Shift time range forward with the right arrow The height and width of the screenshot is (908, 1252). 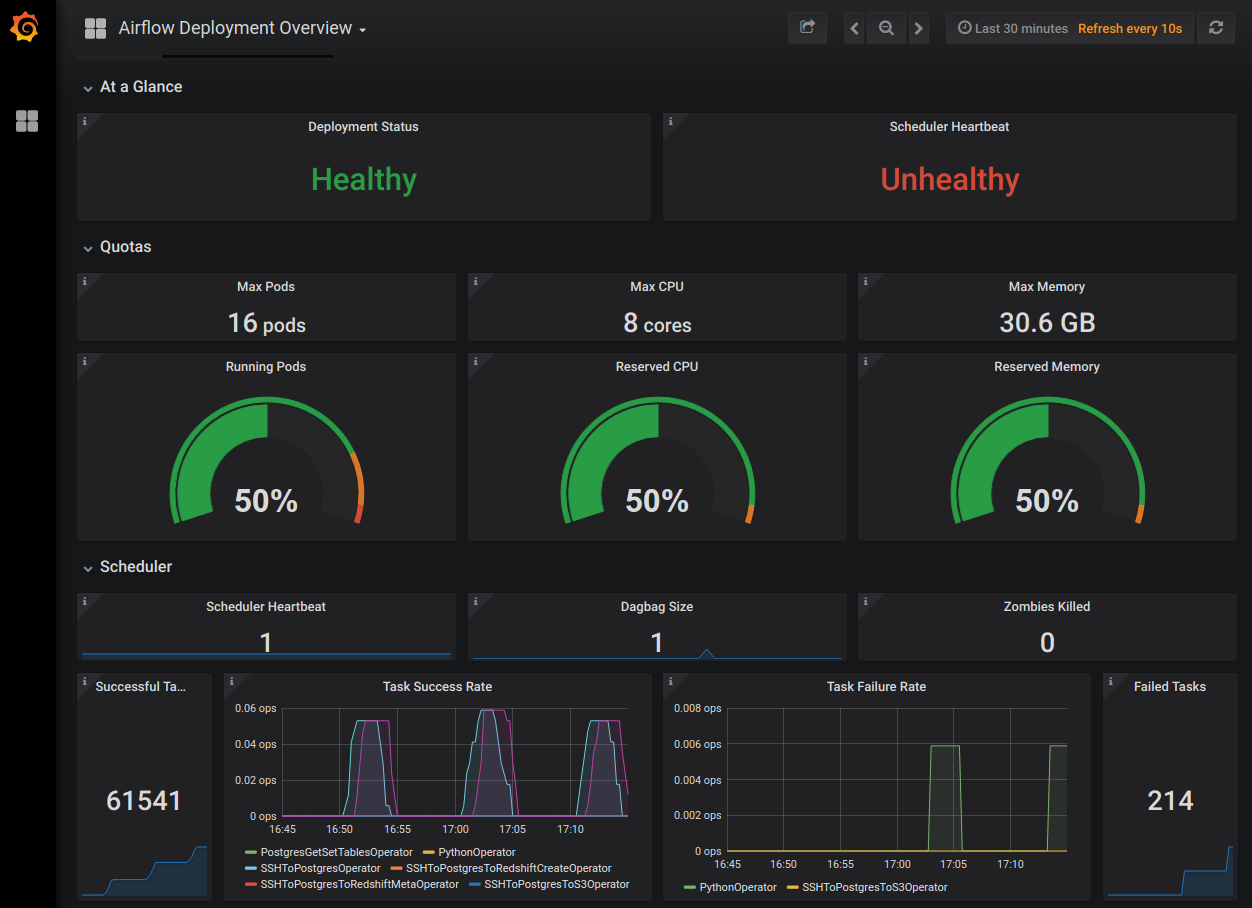919,28
